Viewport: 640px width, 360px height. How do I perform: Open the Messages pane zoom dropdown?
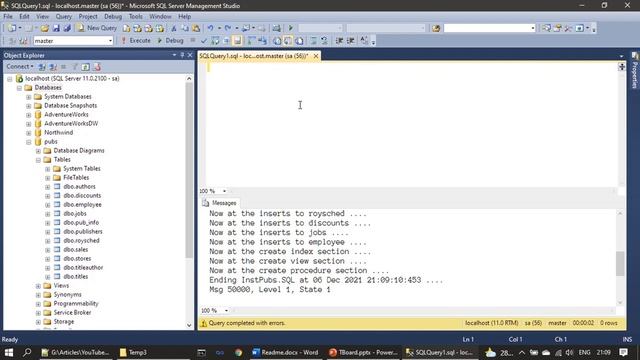click(x=226, y=311)
